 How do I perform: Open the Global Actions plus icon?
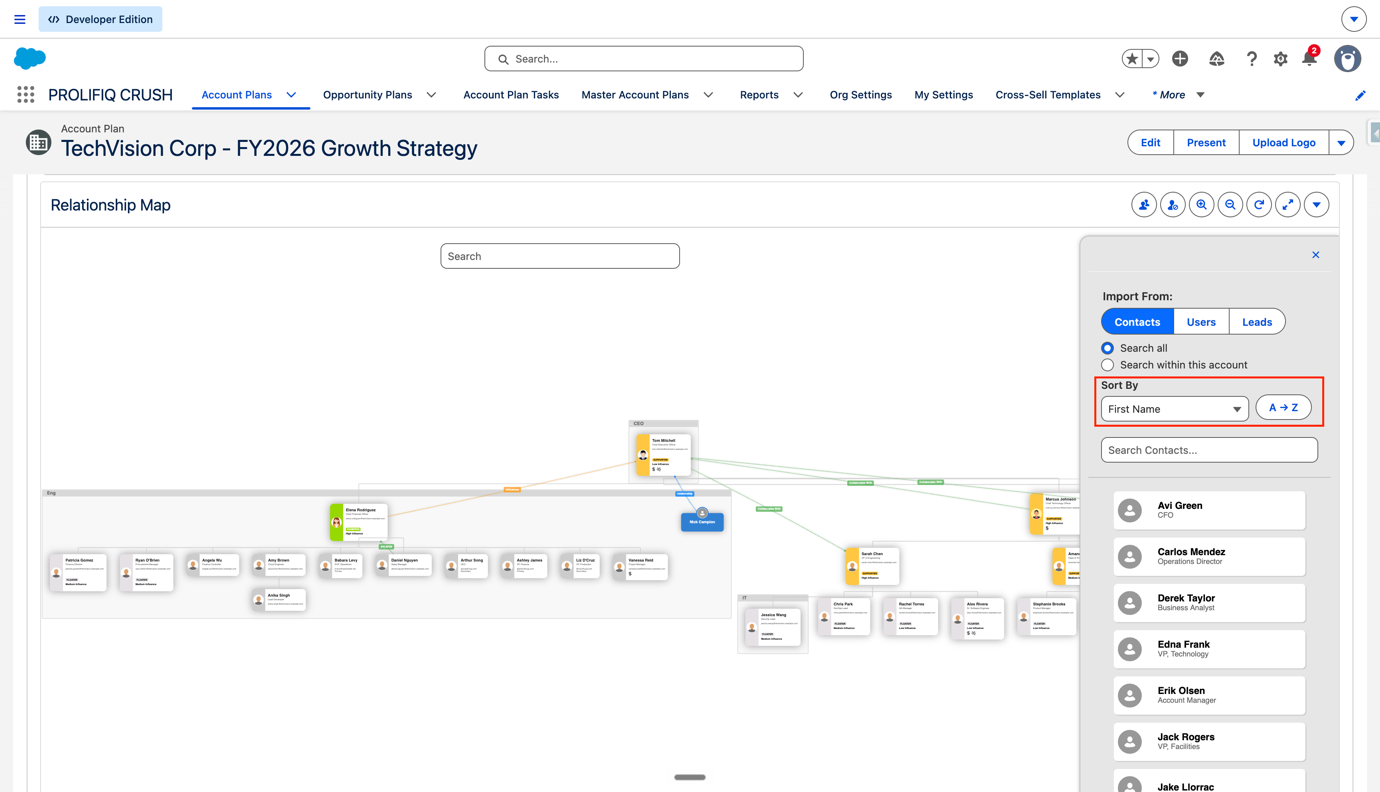(x=1180, y=59)
